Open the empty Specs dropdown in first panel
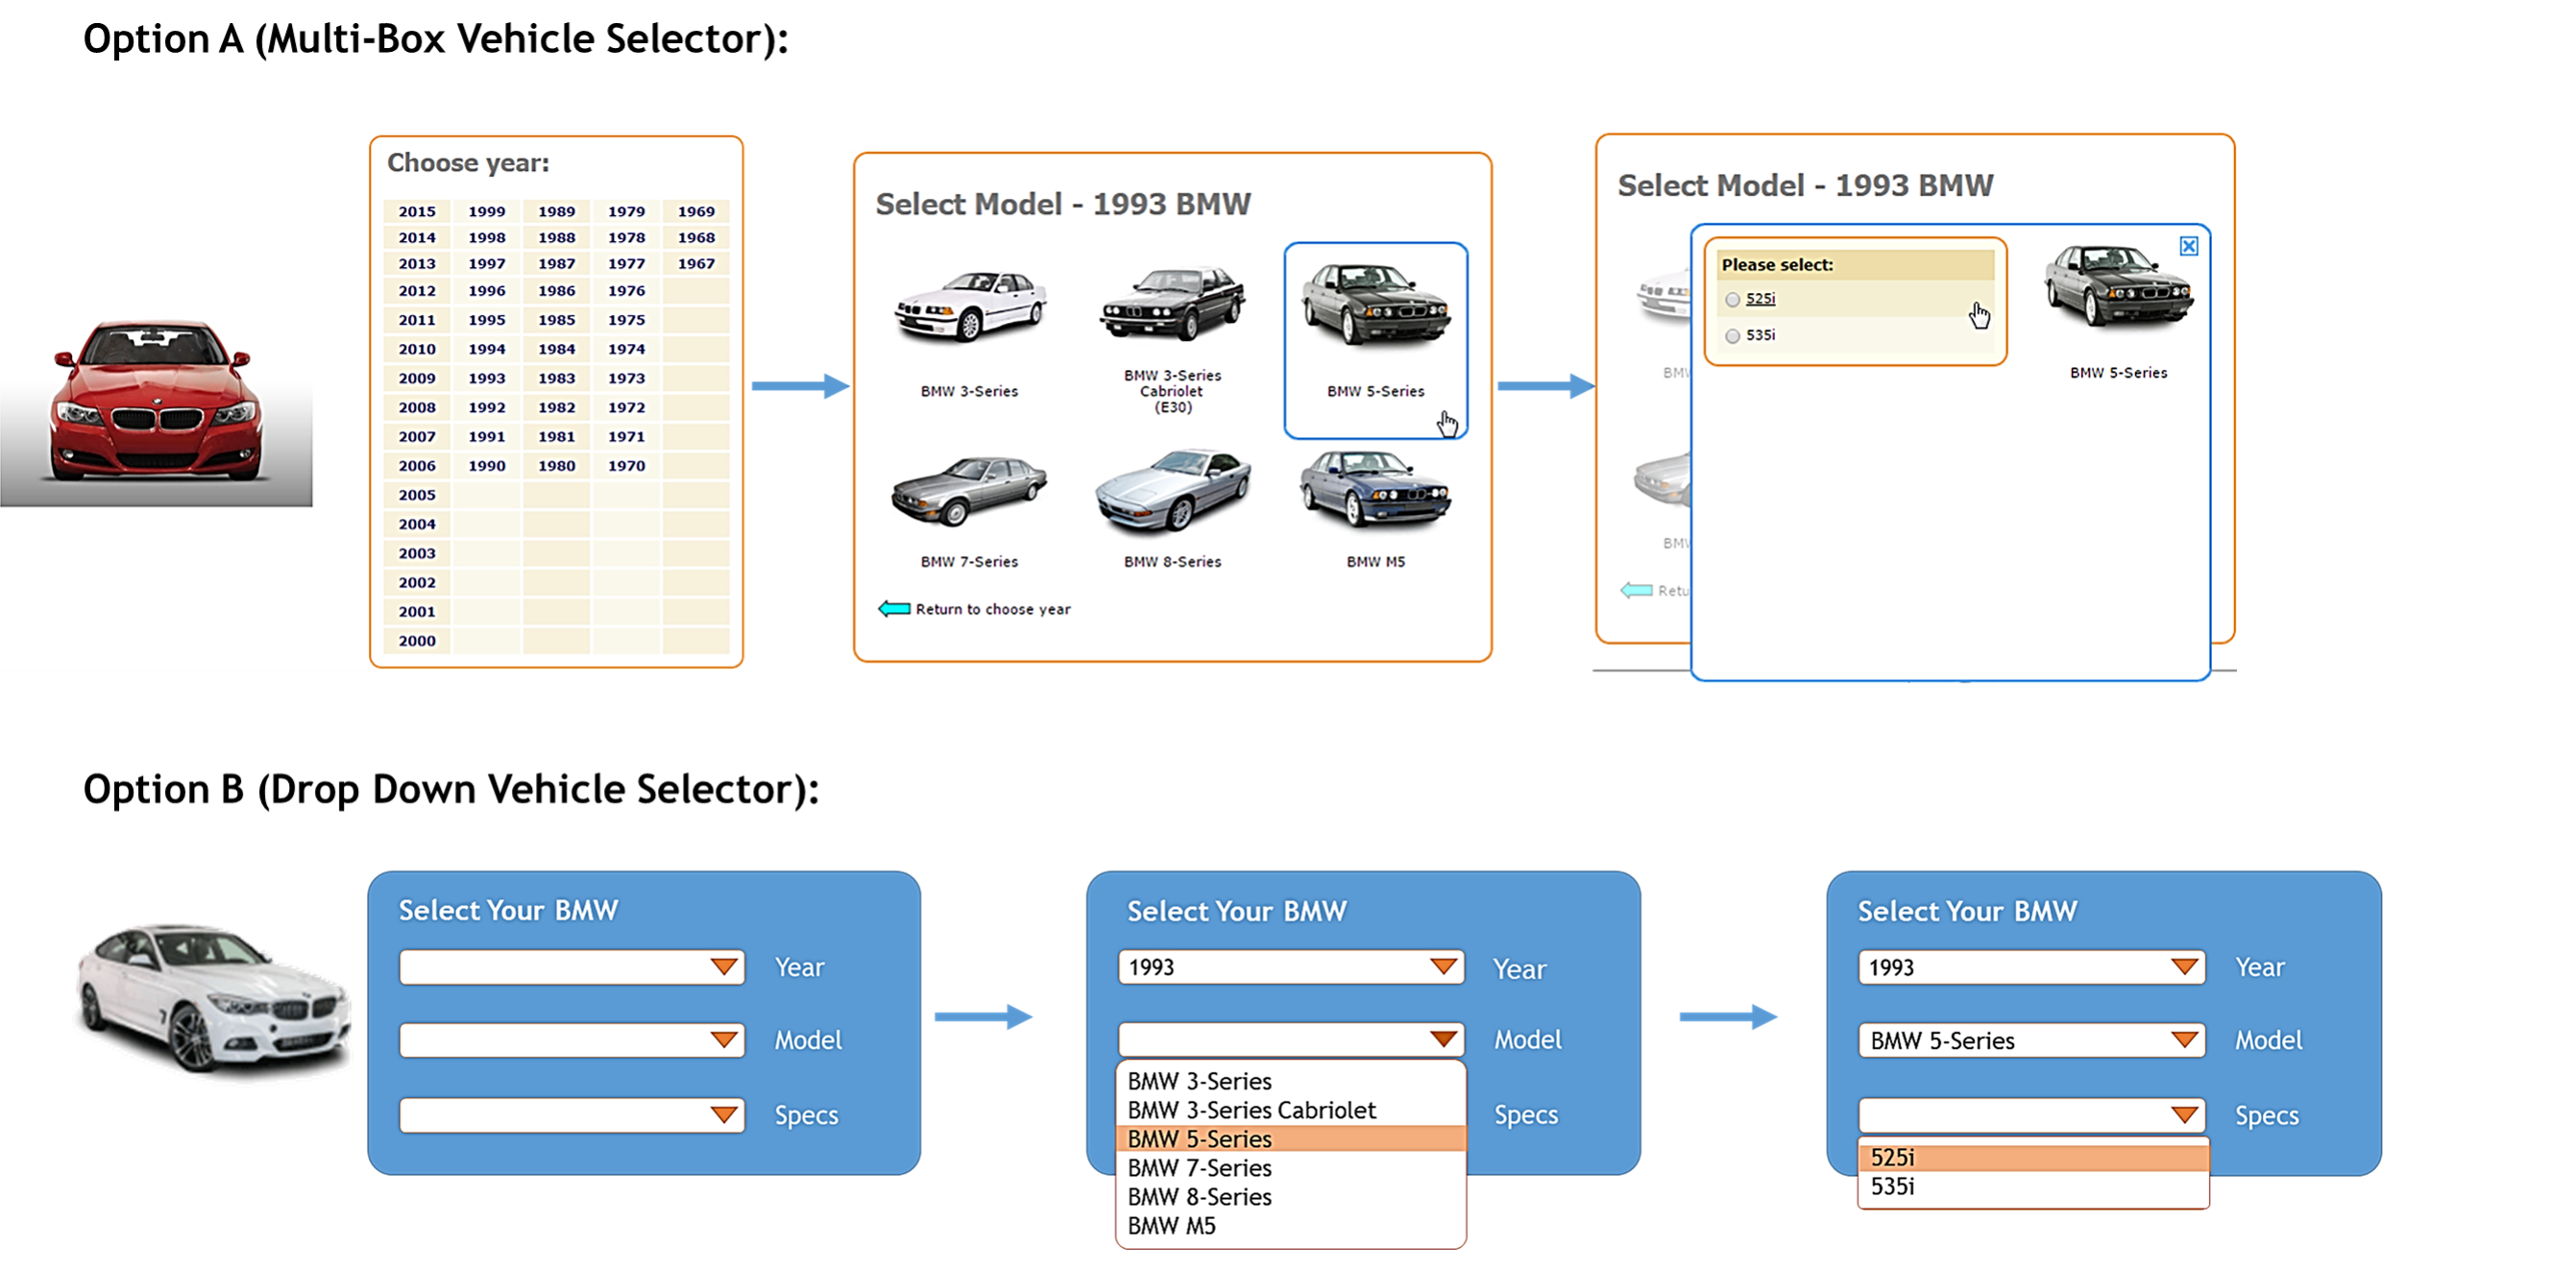Image resolution: width=2576 pixels, height=1272 pixels. pyautogui.click(x=572, y=1115)
